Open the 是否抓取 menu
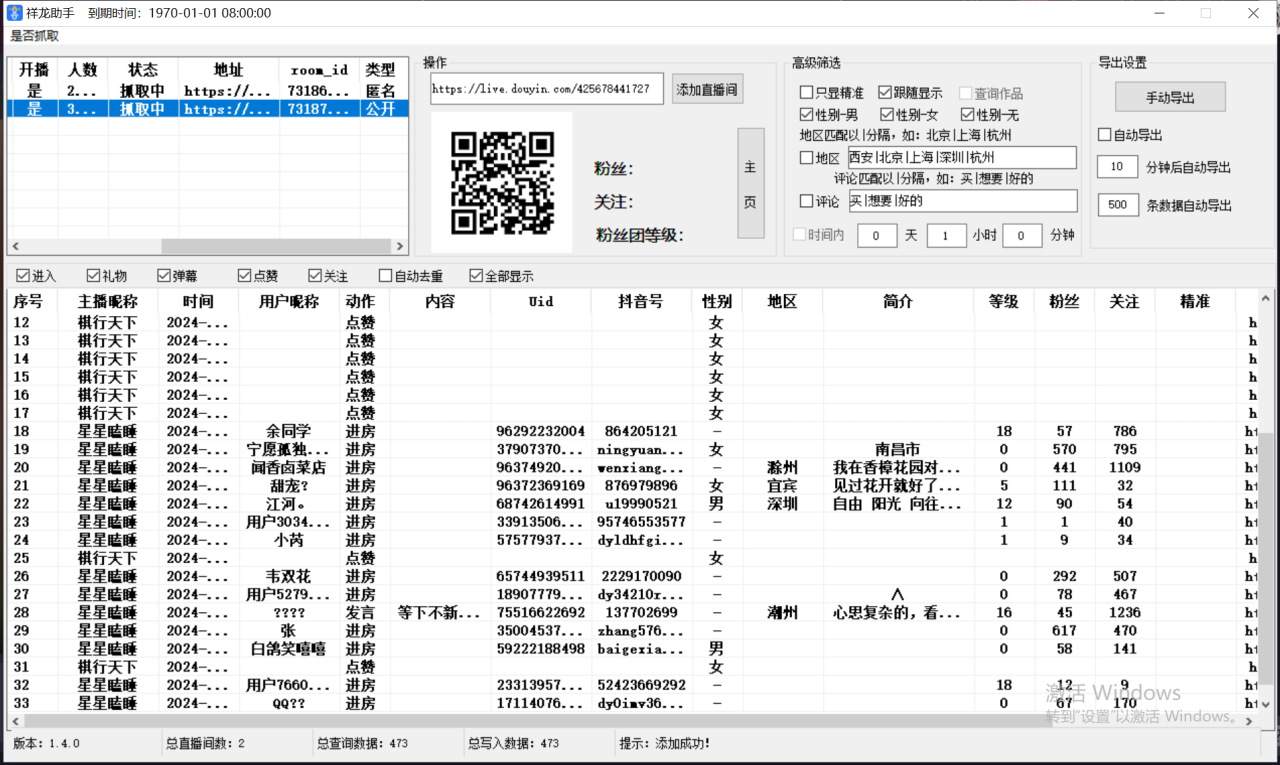 pyautogui.click(x=35, y=36)
